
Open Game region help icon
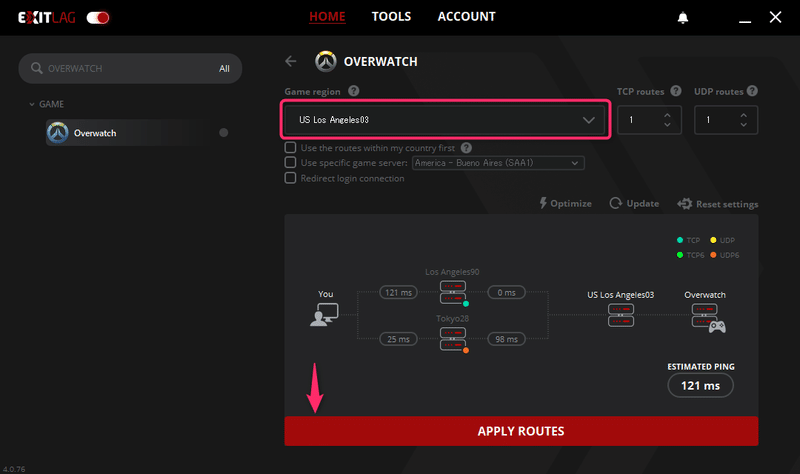[x=354, y=91]
